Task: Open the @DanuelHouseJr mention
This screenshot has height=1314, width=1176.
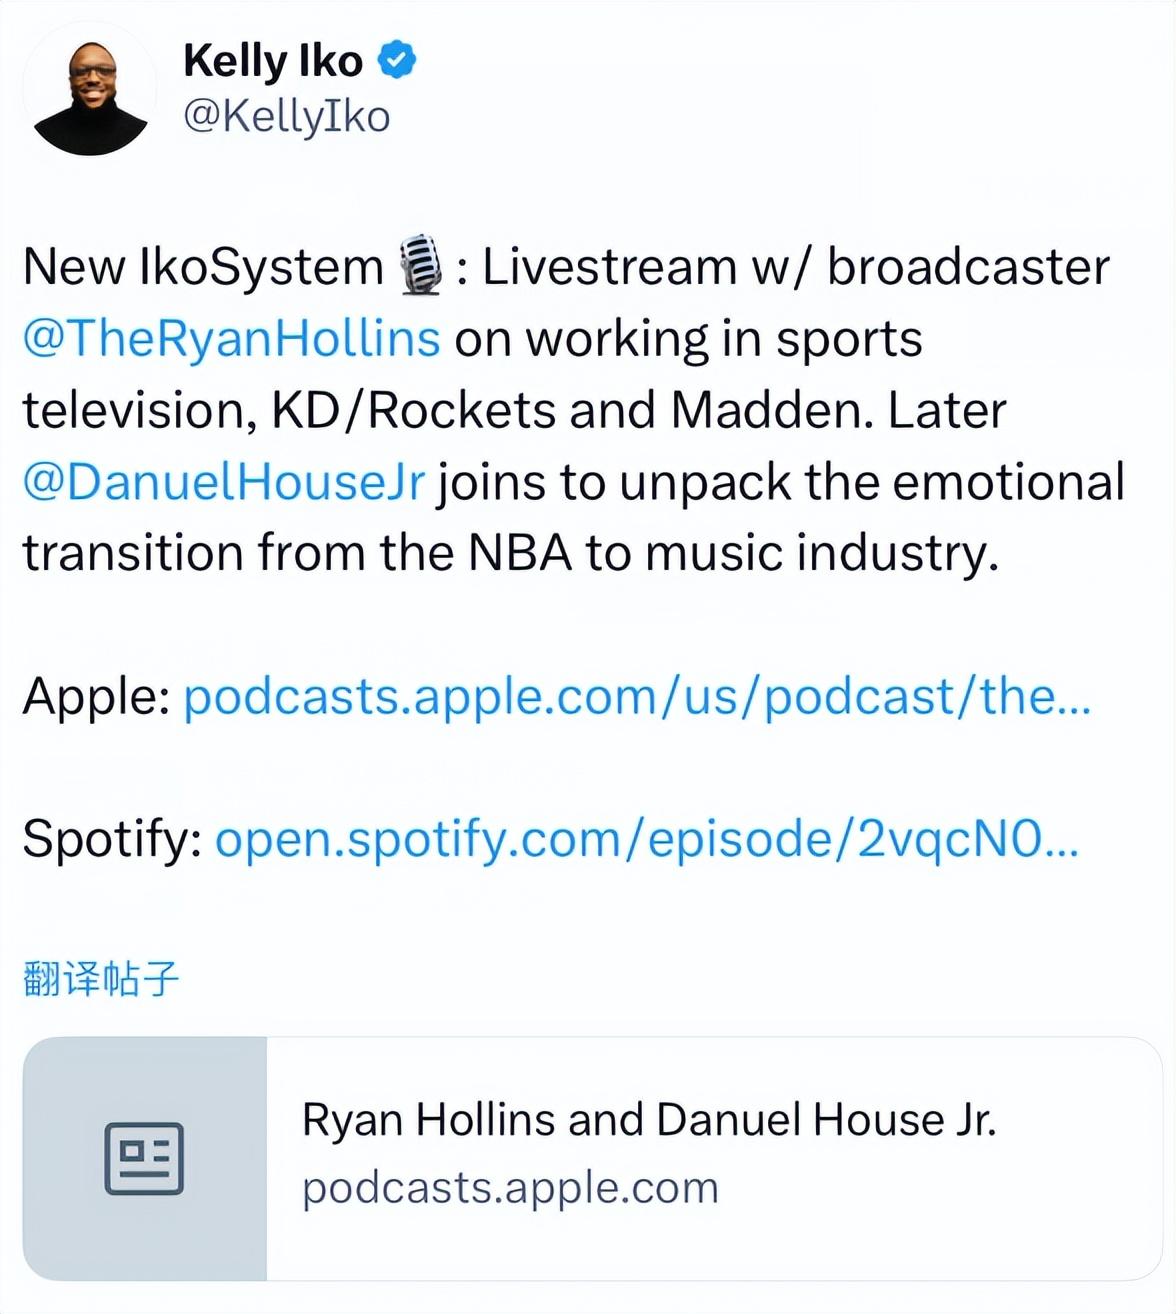Action: pos(224,482)
